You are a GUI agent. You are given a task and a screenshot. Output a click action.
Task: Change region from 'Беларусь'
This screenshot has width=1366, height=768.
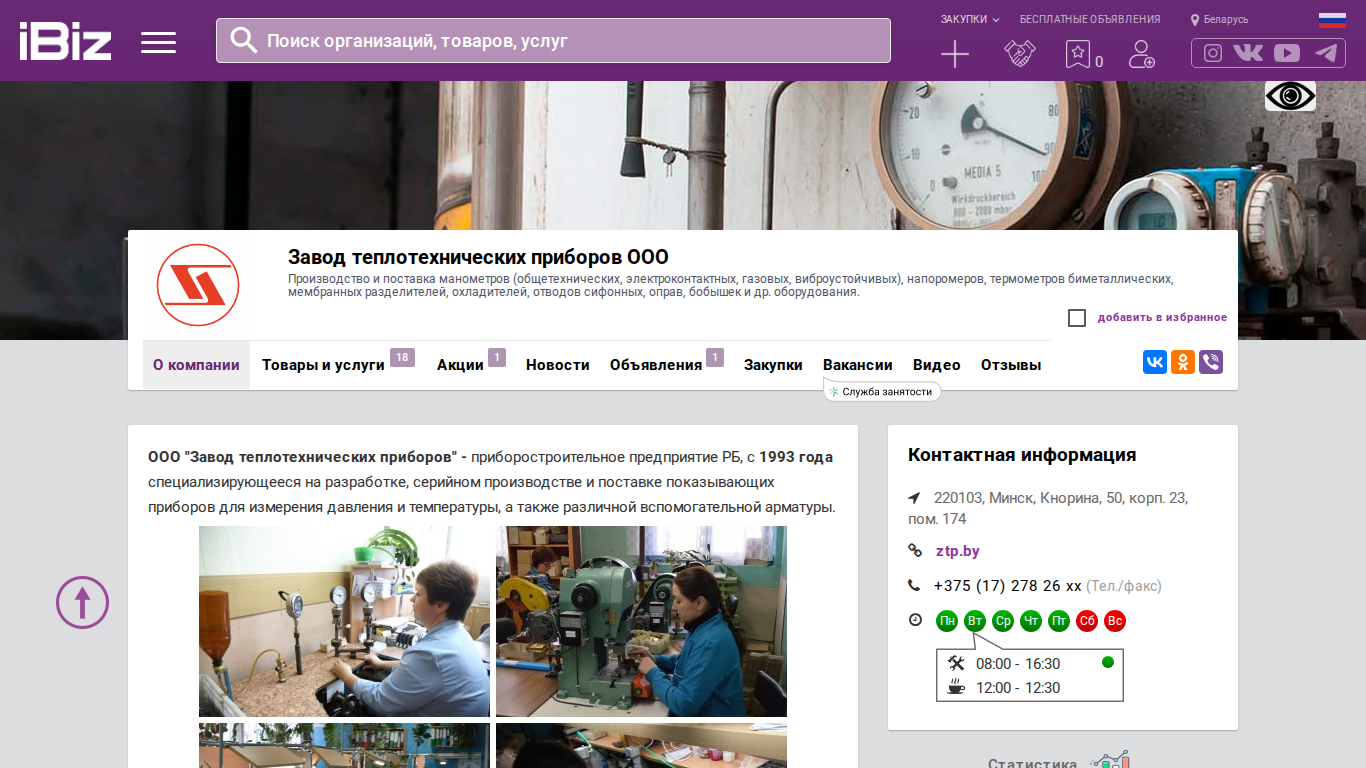(1220, 19)
